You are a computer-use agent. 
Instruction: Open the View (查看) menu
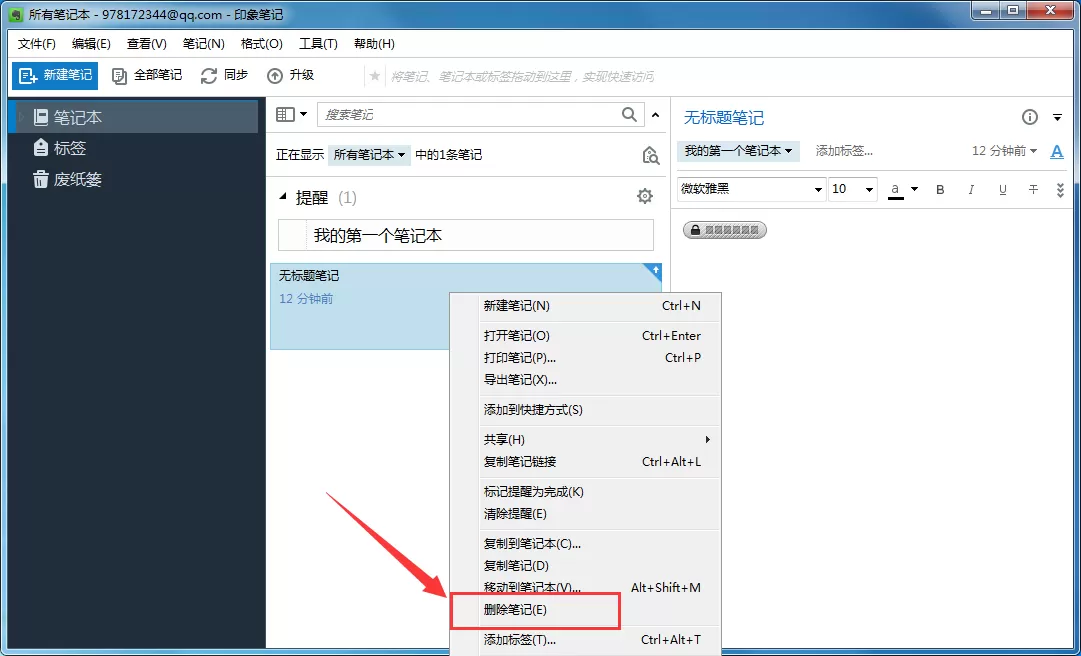tap(146, 43)
